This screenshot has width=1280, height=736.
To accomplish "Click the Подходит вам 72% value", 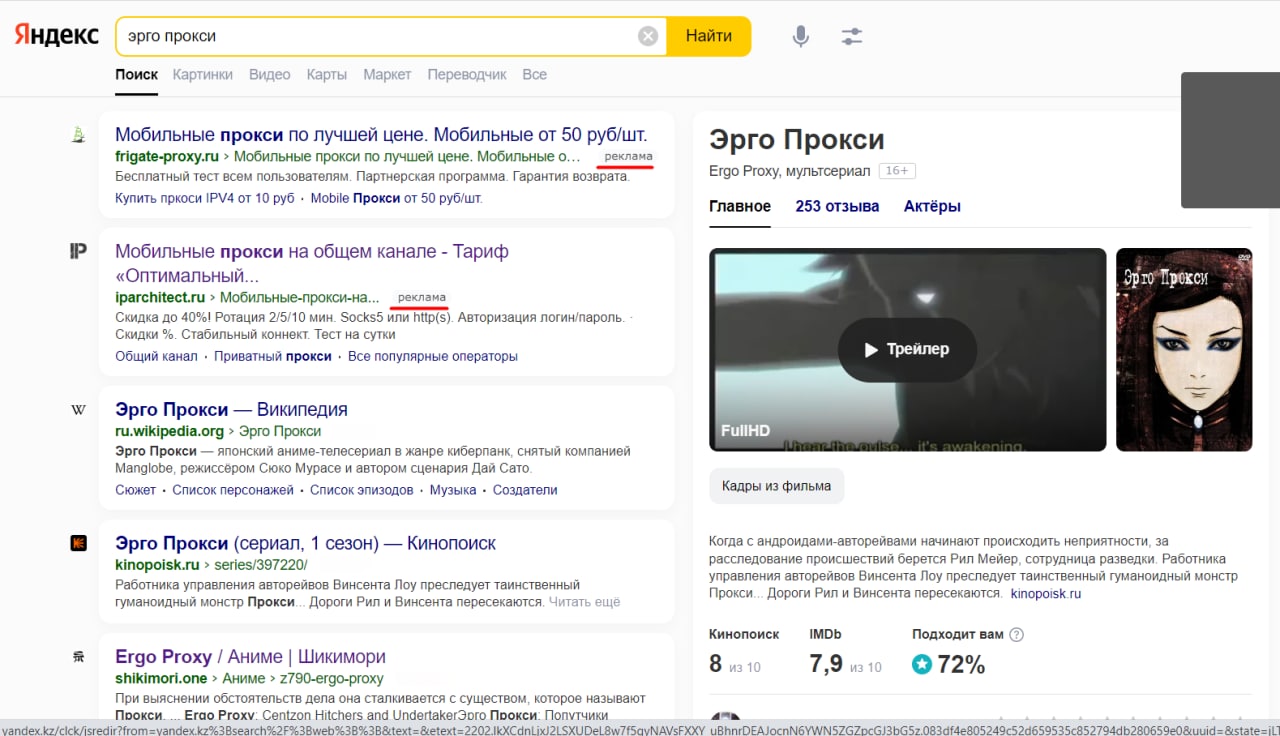I will 961,664.
